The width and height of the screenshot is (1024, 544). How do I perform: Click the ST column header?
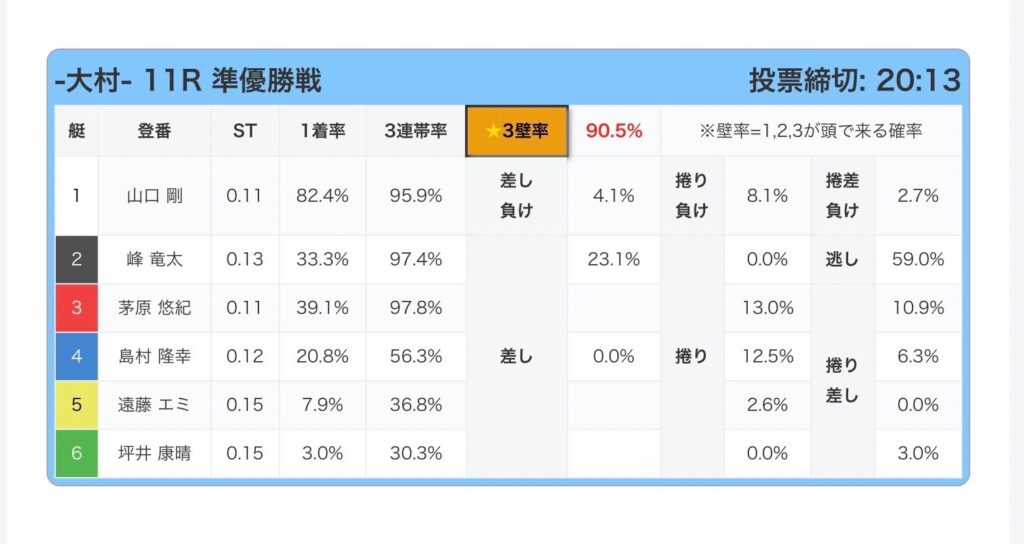[245, 131]
